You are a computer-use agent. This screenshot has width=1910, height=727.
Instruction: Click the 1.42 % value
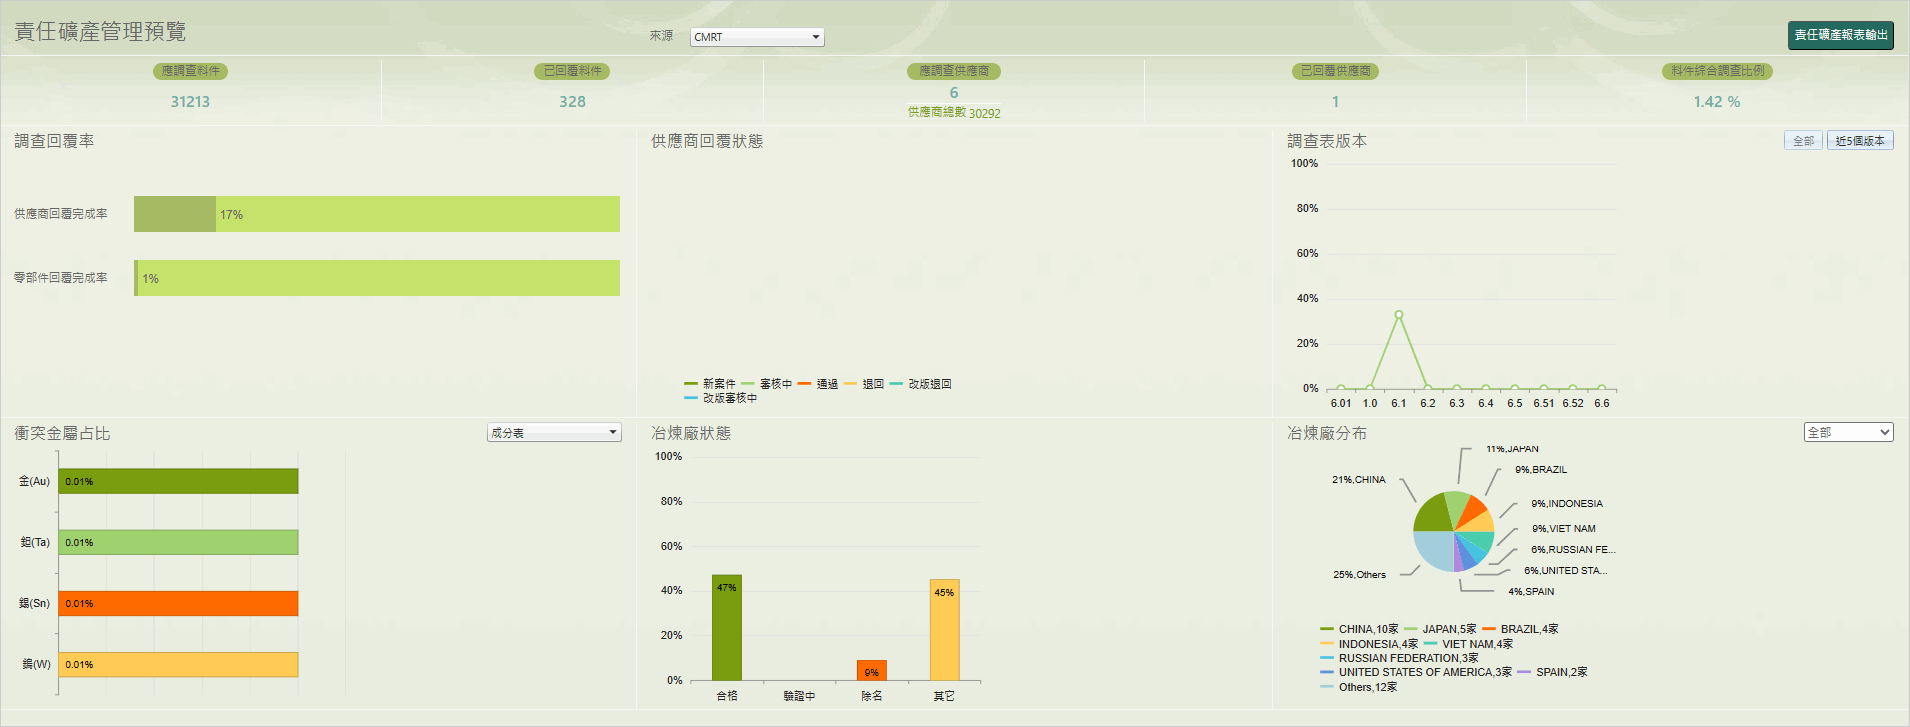1717,102
